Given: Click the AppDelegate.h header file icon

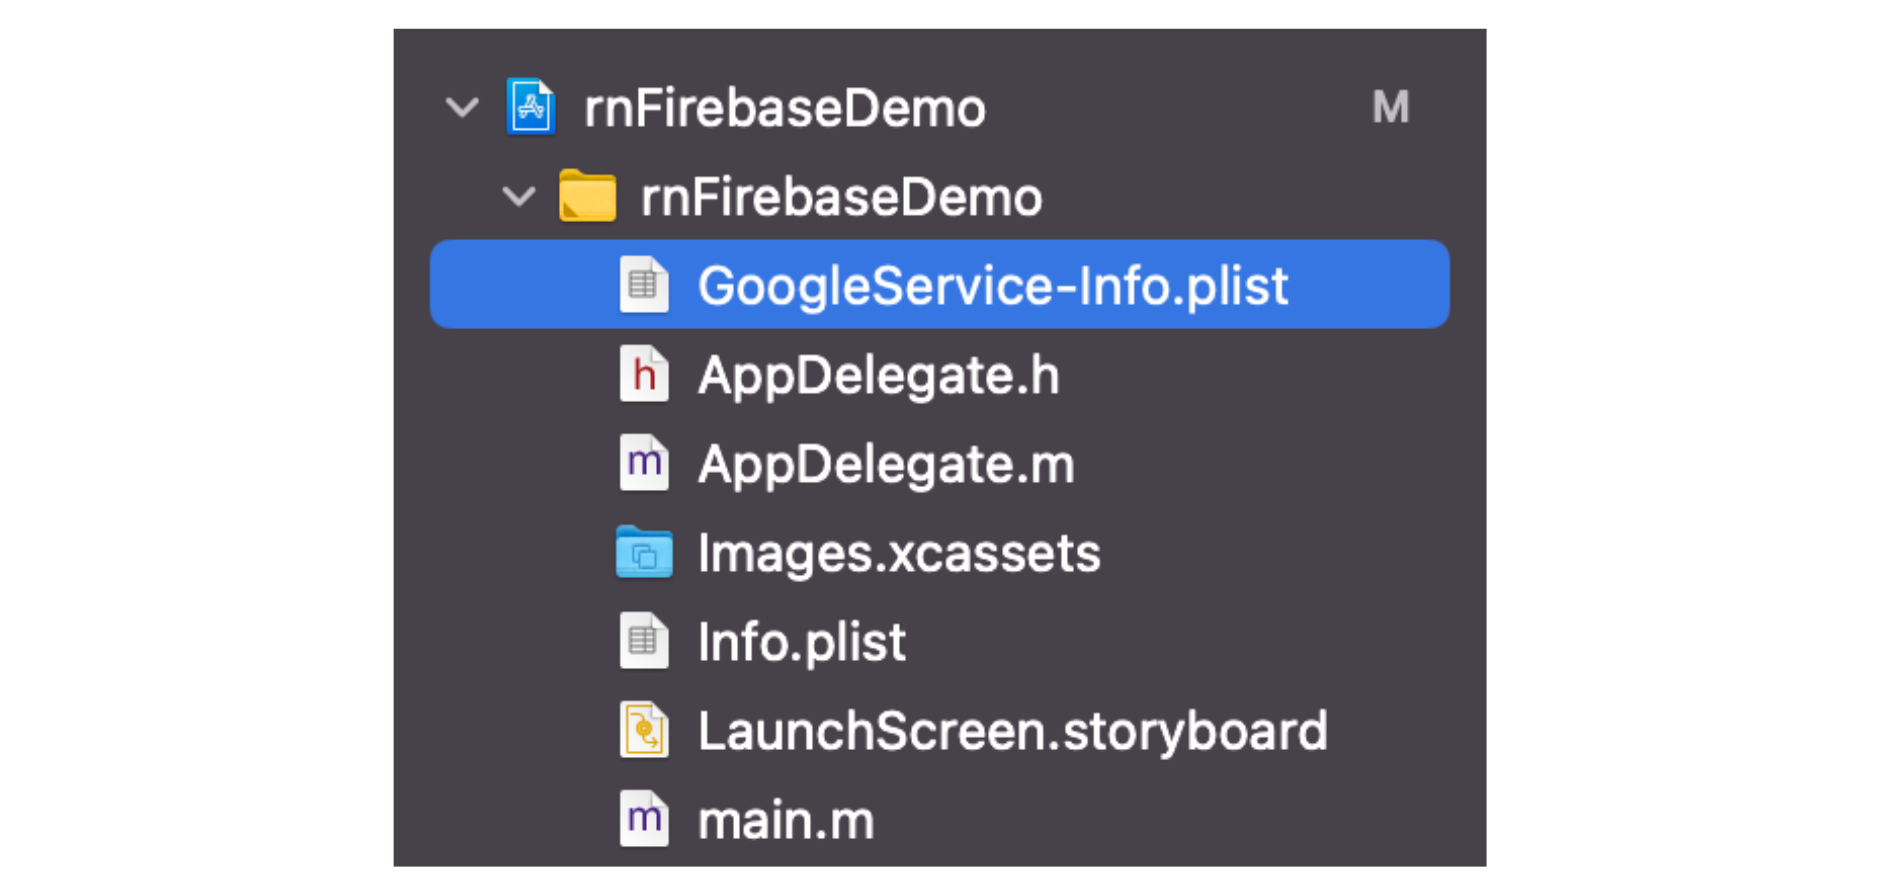Looking at the screenshot, I should (644, 374).
